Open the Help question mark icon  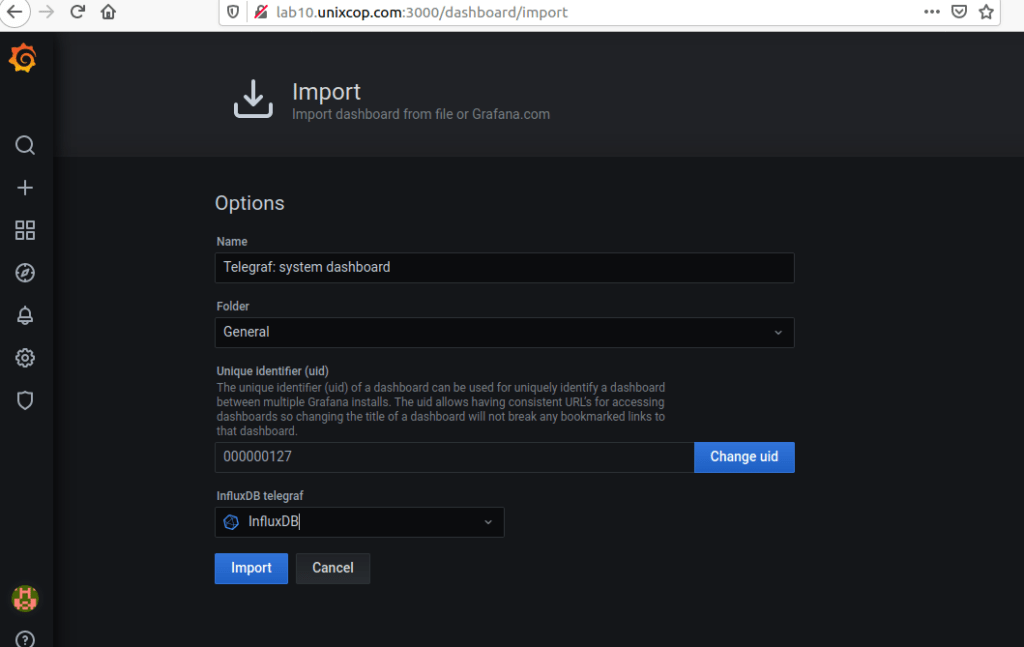(x=25, y=639)
